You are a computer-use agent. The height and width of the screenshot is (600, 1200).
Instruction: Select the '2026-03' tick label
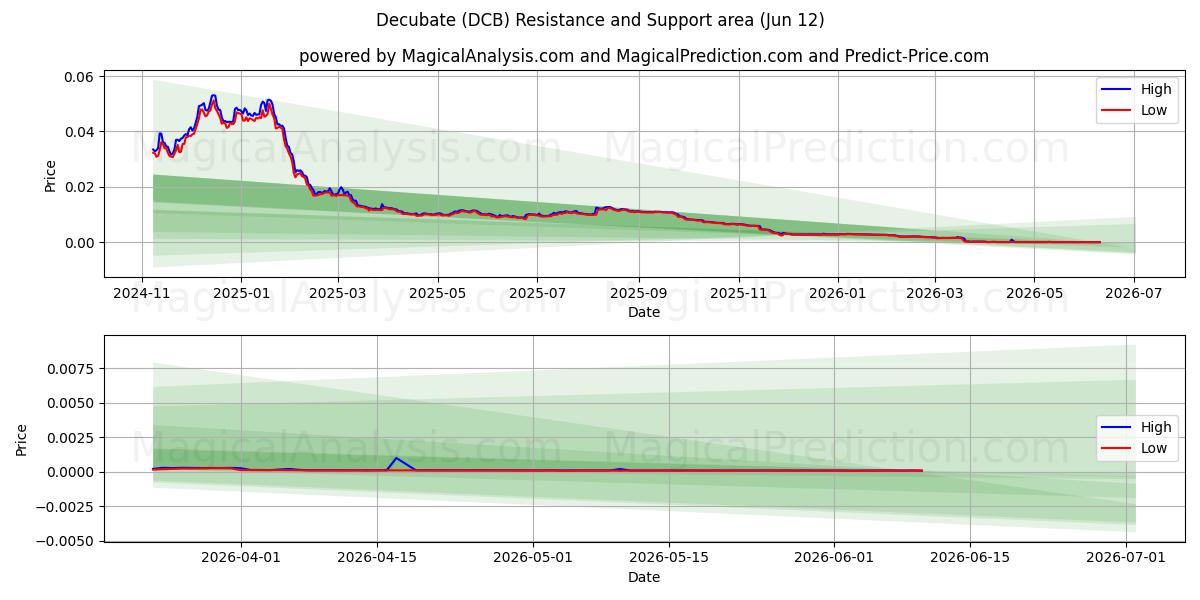pyautogui.click(x=934, y=294)
